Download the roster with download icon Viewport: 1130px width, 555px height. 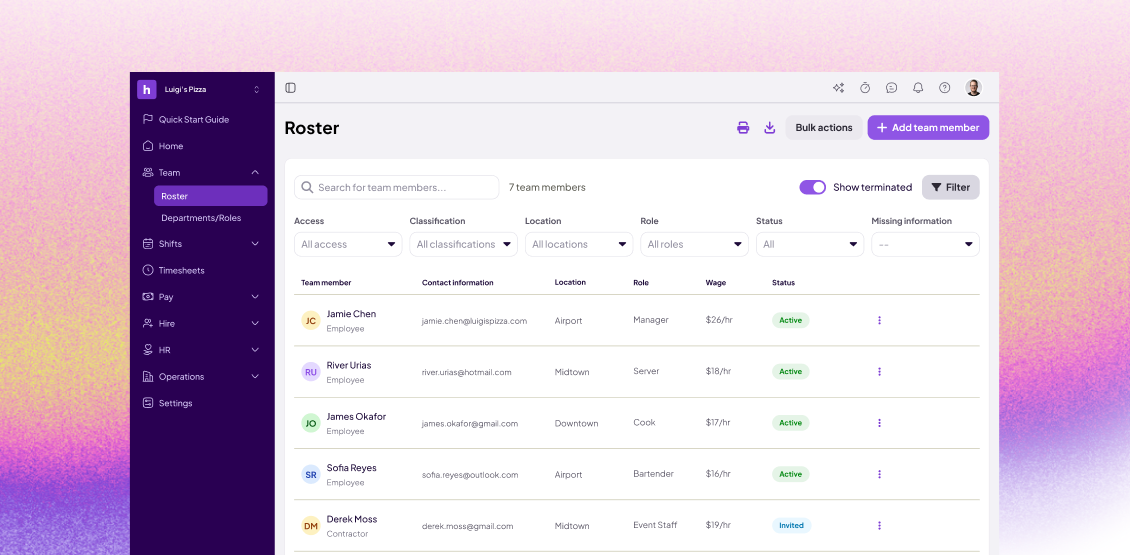770,128
